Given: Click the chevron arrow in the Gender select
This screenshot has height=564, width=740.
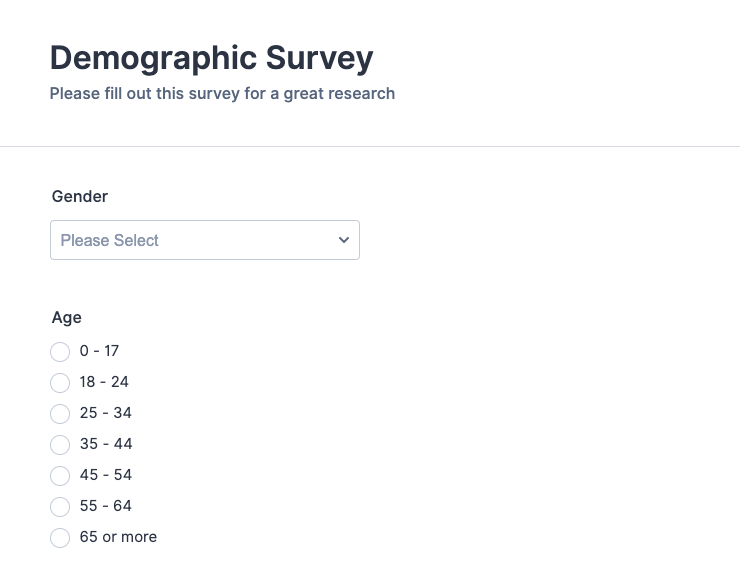Looking at the screenshot, I should point(344,240).
